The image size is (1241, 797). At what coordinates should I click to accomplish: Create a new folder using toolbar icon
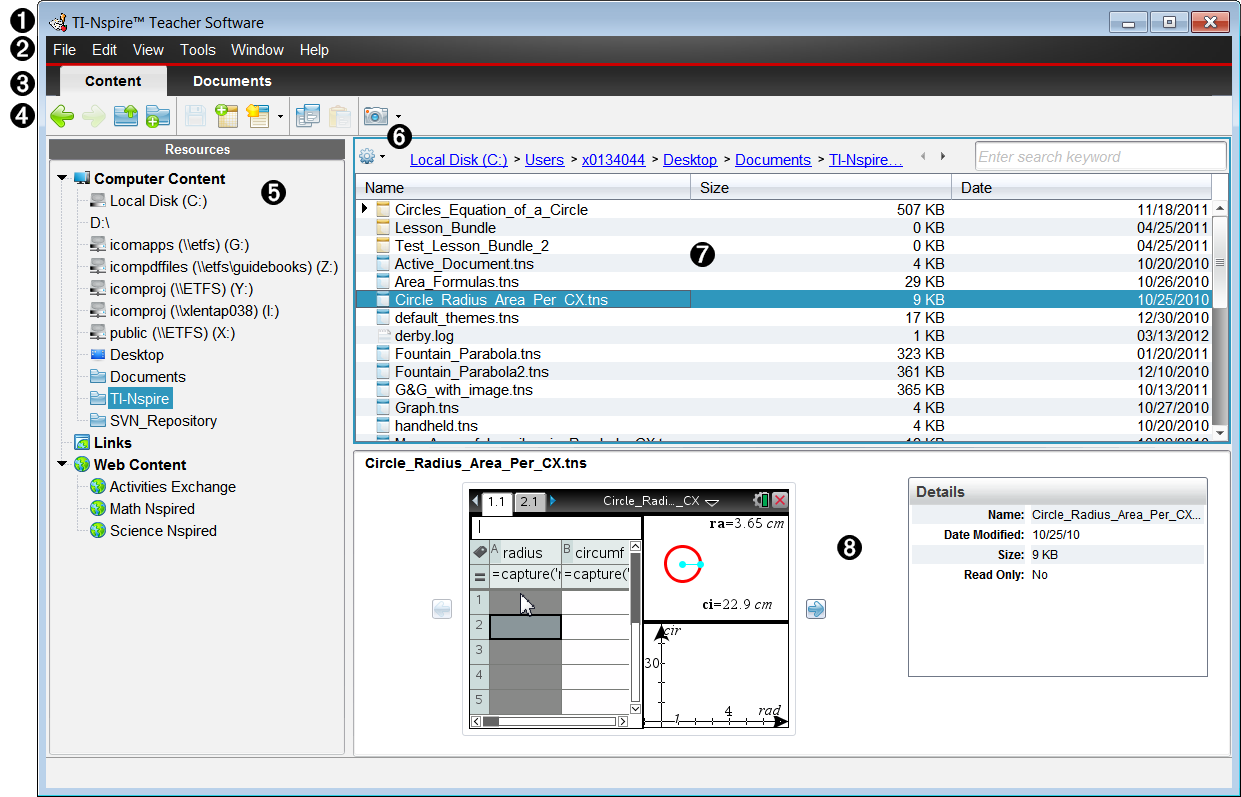(x=158, y=116)
